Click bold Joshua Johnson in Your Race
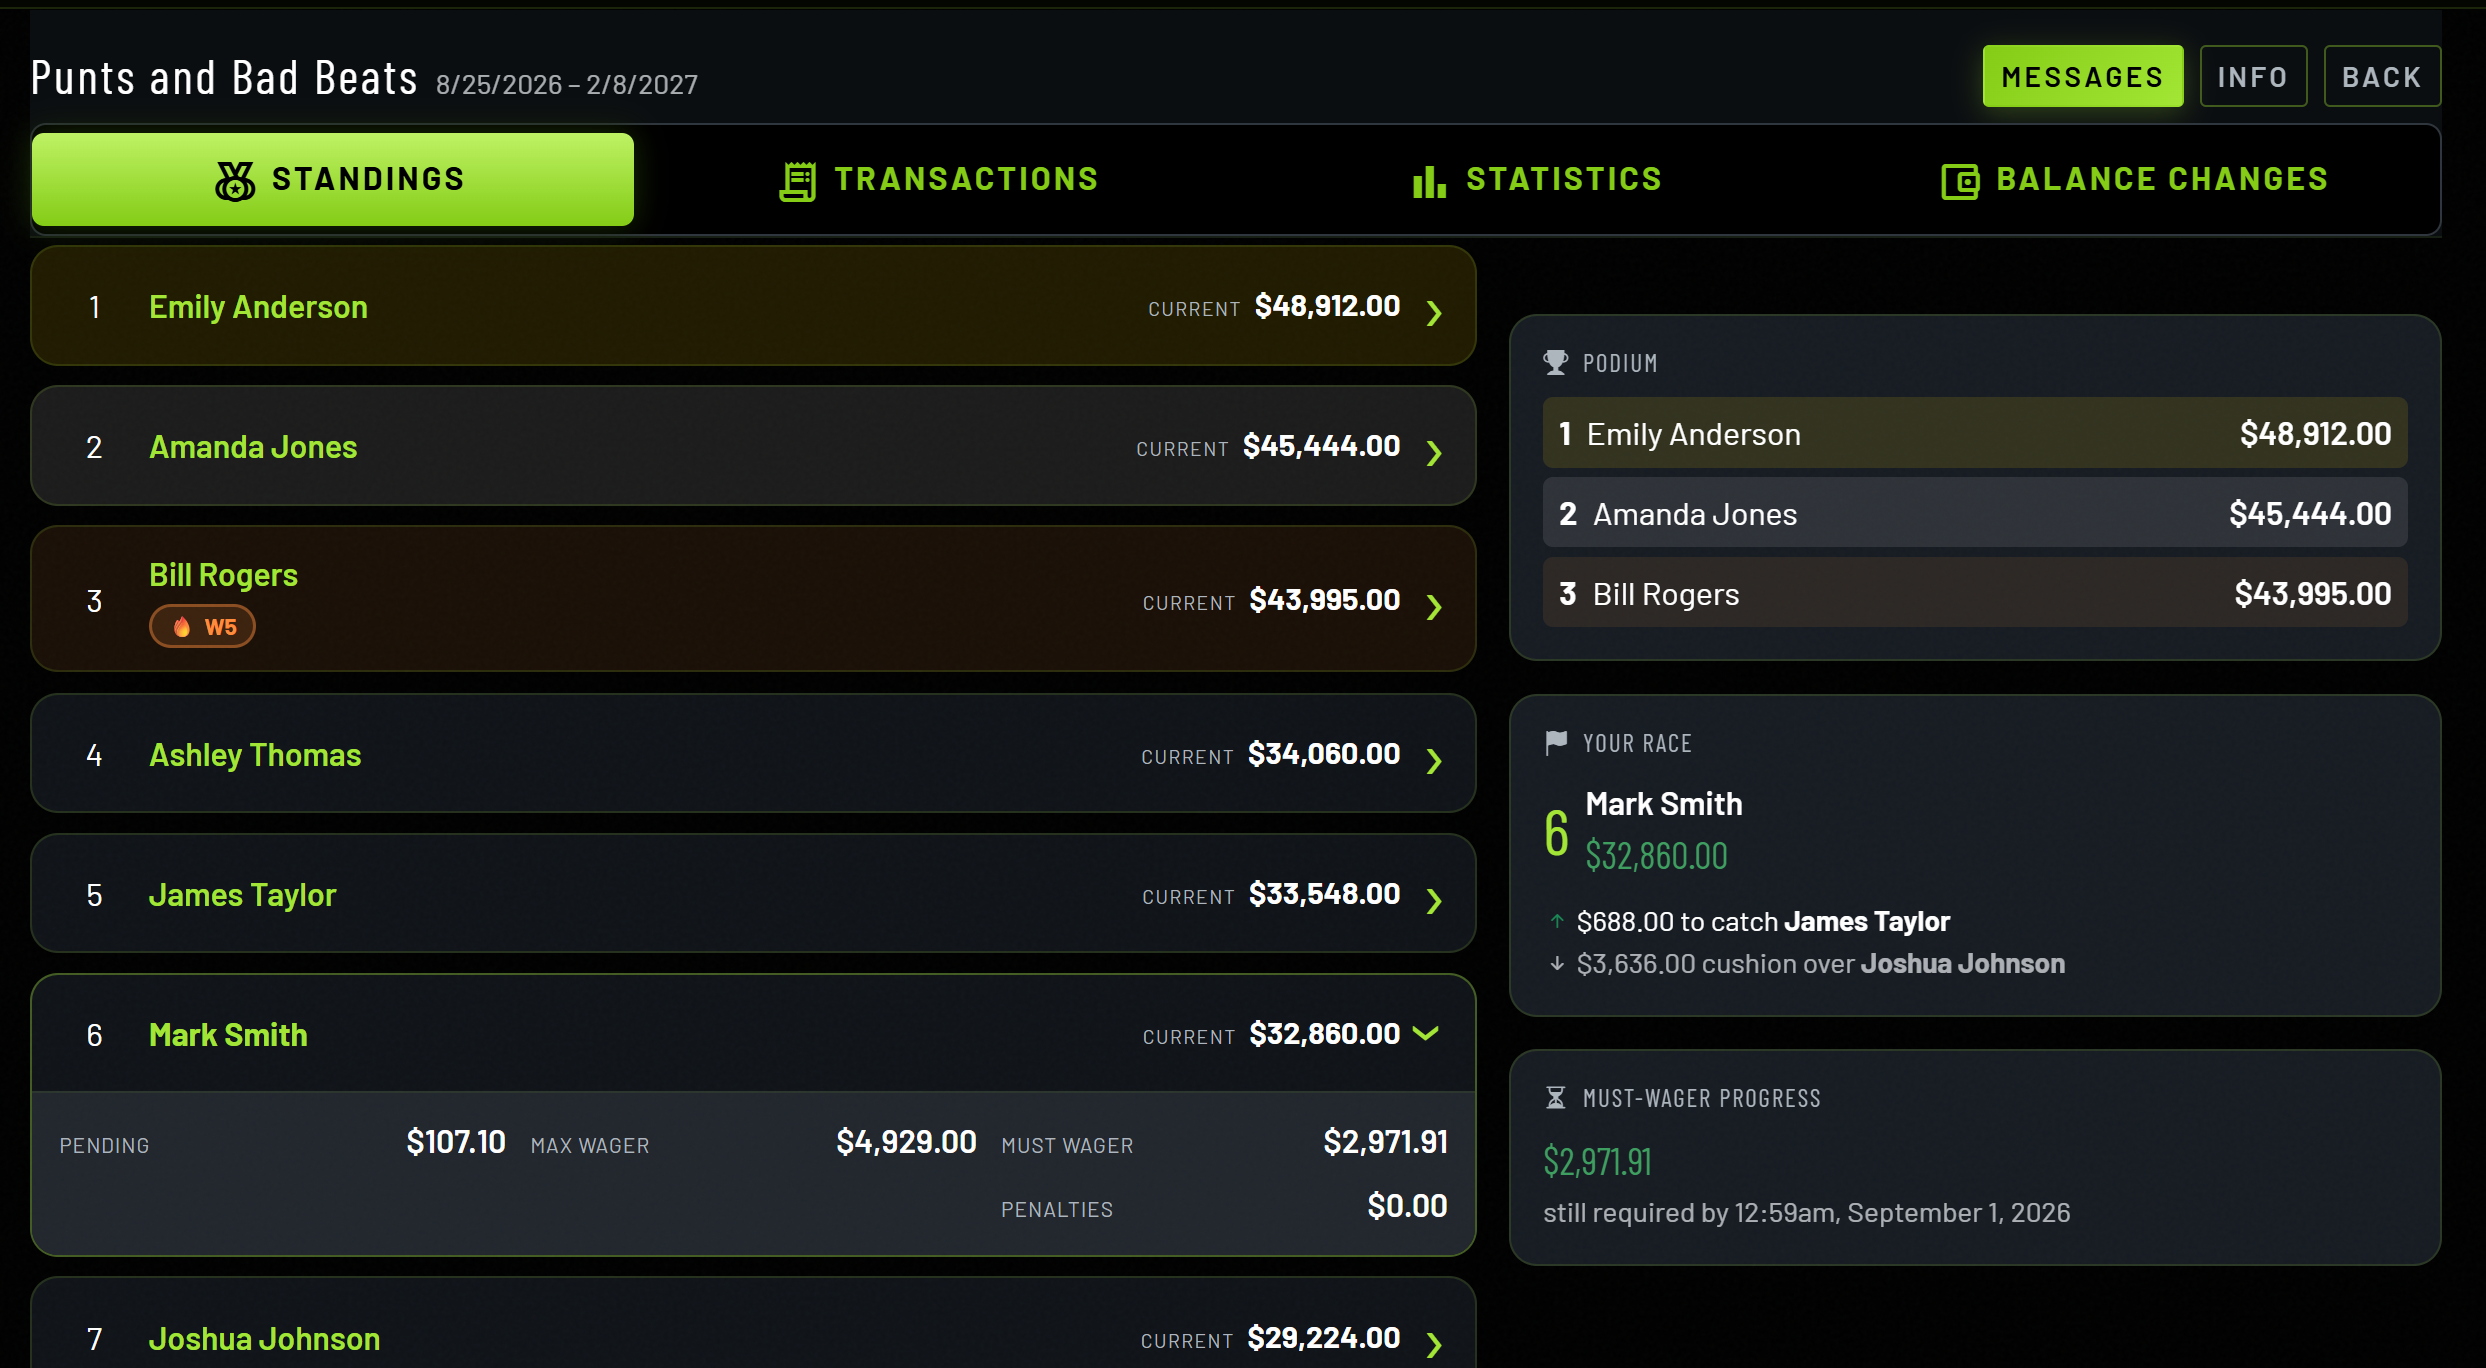Viewport: 2486px width, 1368px height. click(1962, 963)
